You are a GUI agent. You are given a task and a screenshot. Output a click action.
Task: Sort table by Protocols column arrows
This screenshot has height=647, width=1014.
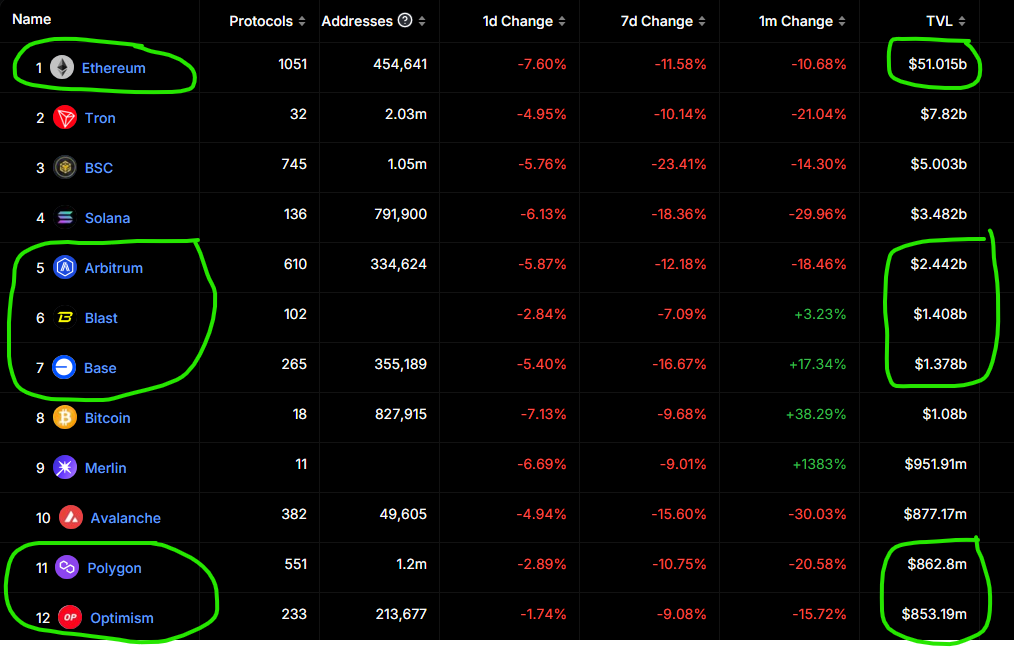point(301,21)
